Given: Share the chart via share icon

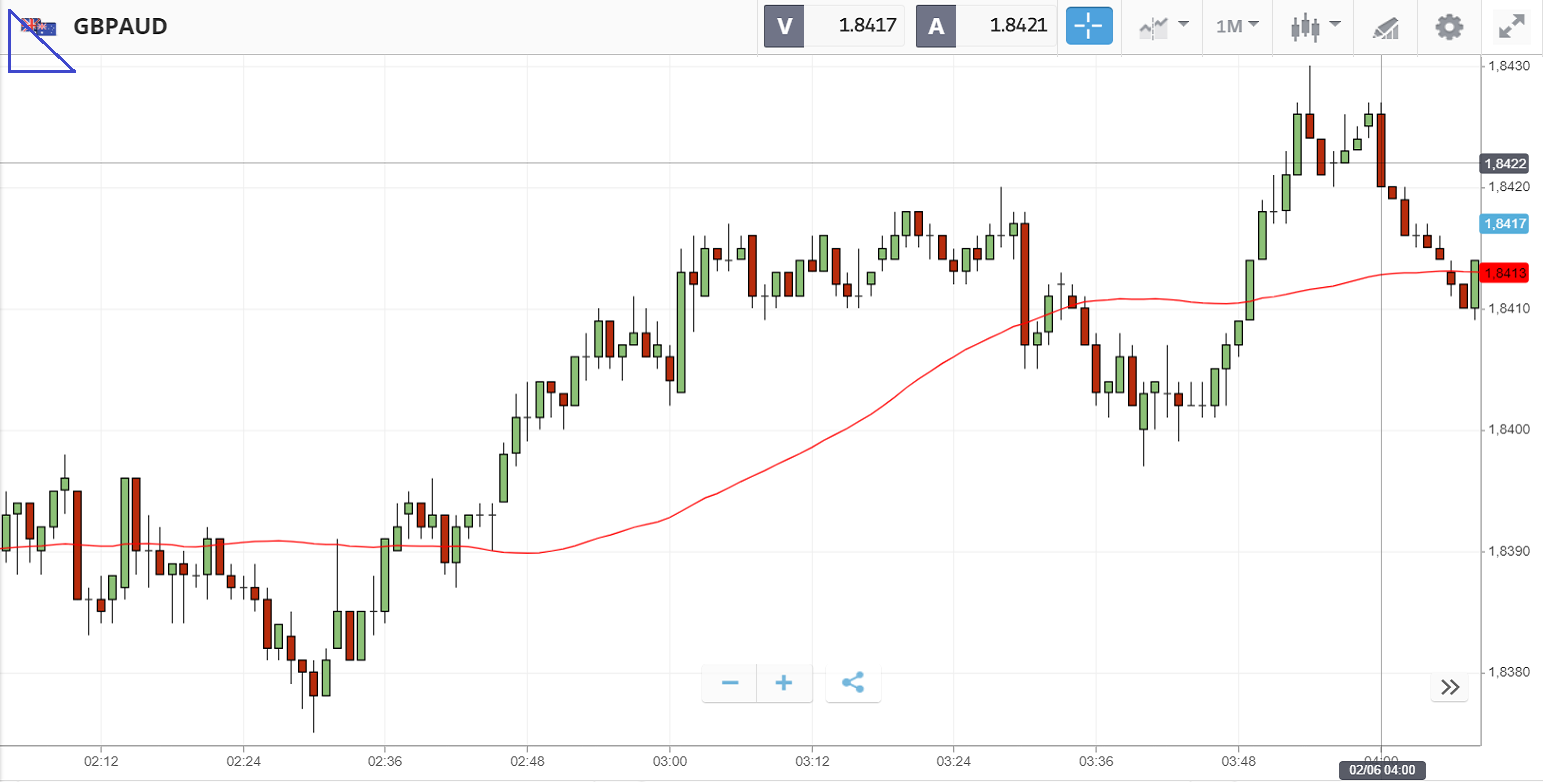Looking at the screenshot, I should click(x=853, y=683).
